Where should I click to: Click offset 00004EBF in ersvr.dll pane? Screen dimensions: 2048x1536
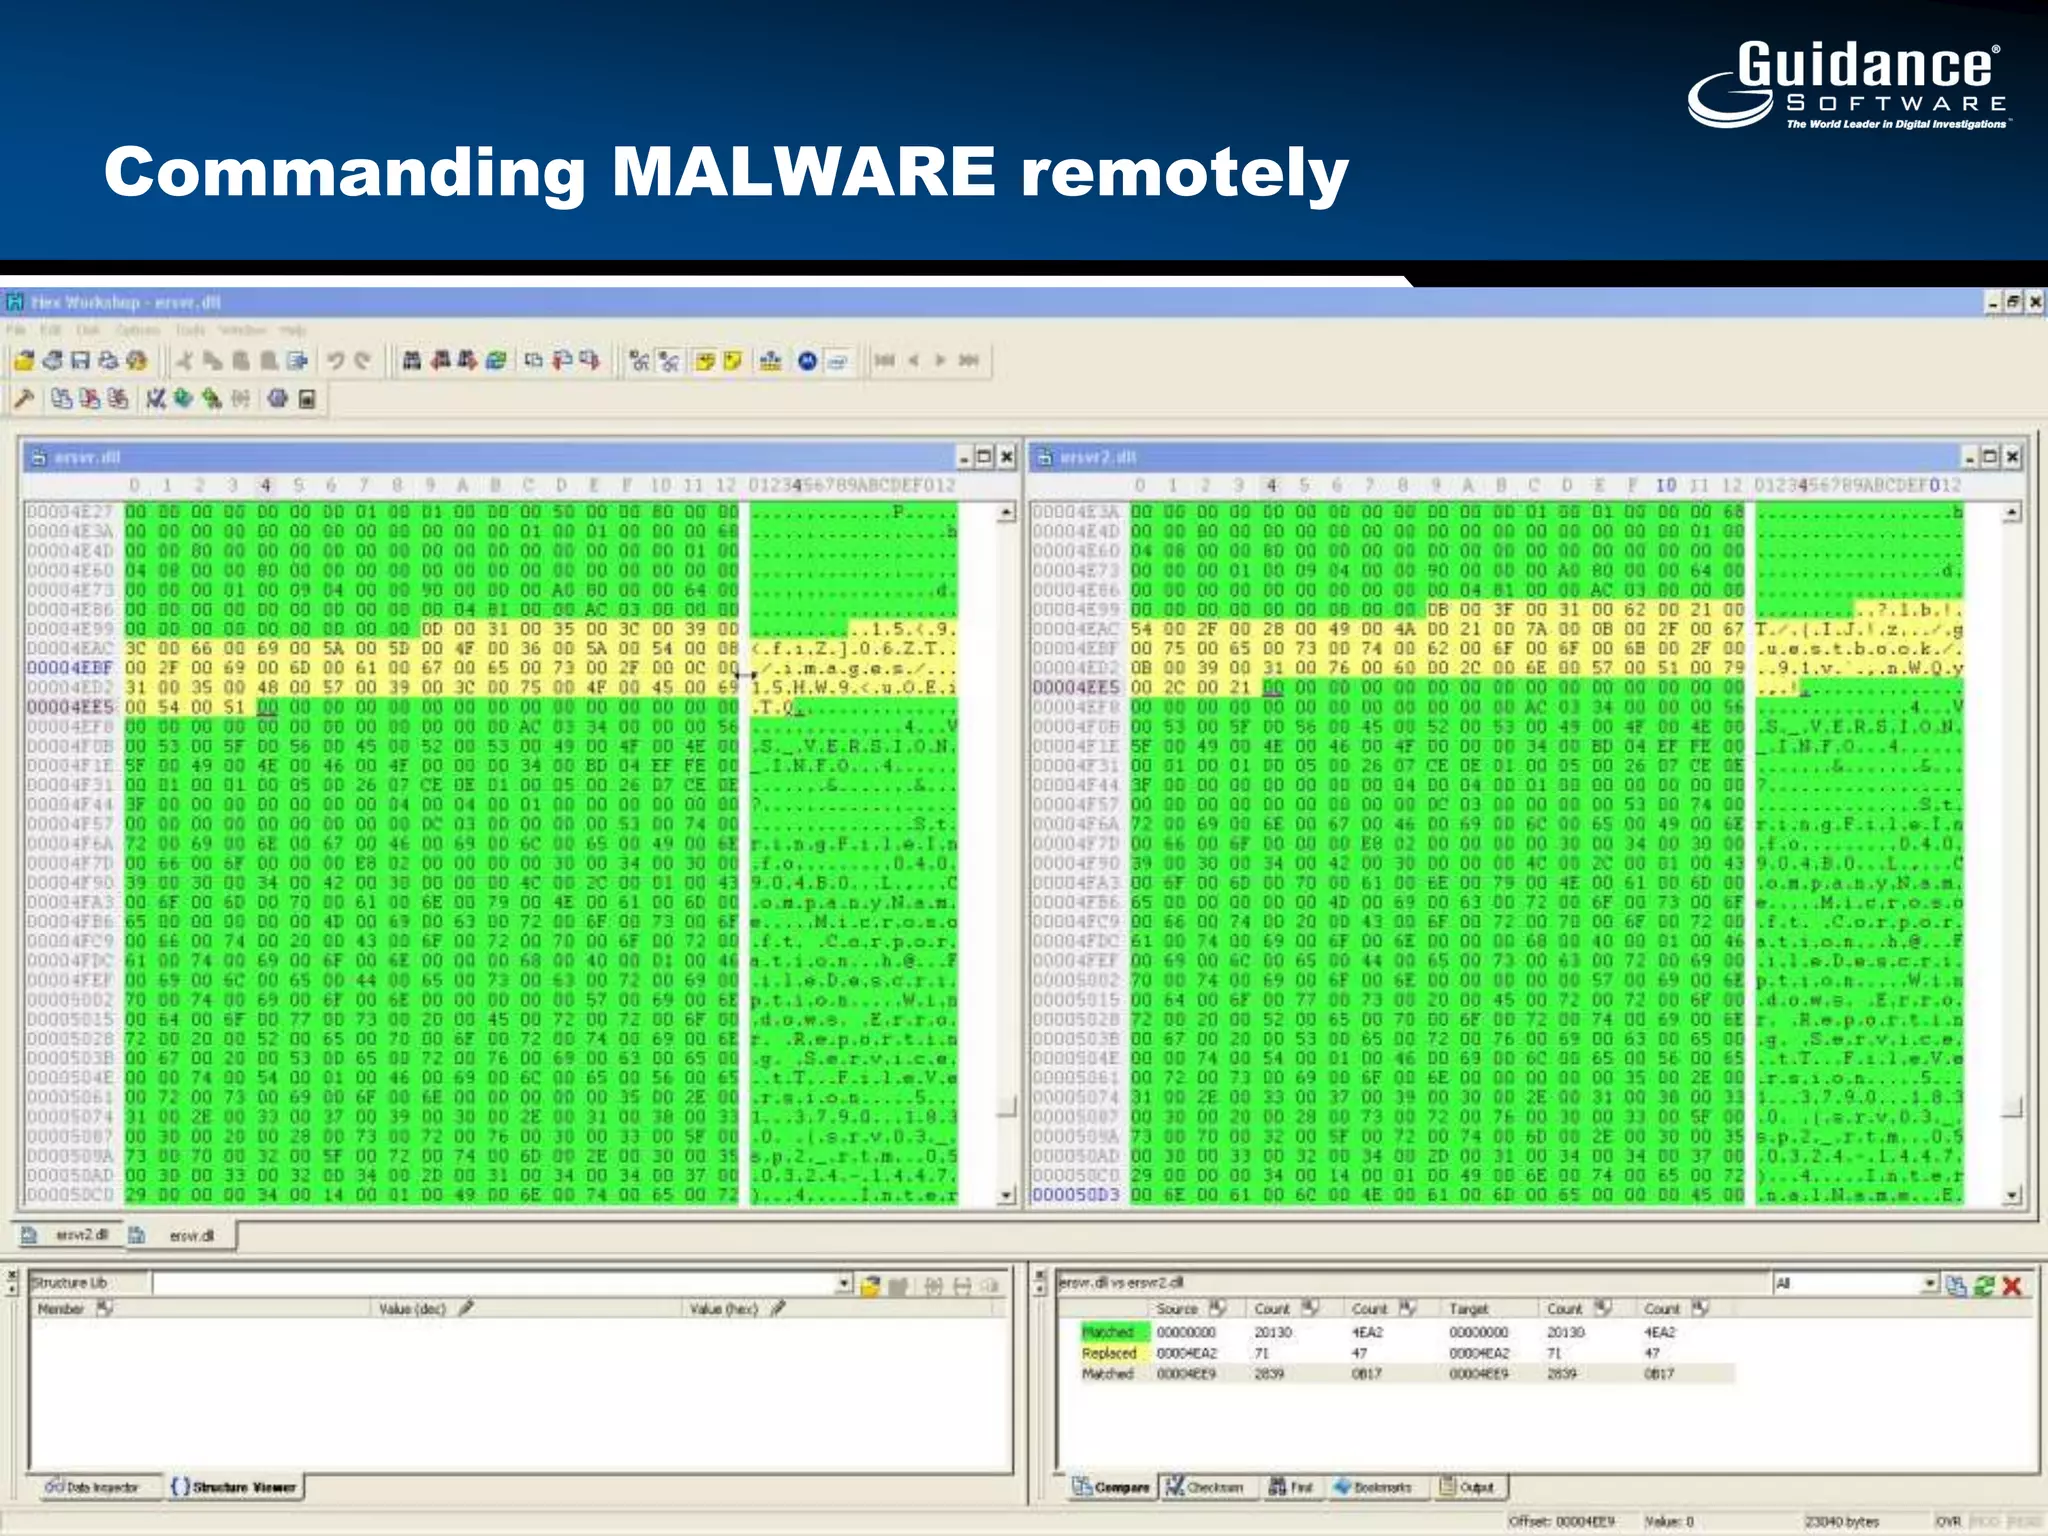pos(70,668)
